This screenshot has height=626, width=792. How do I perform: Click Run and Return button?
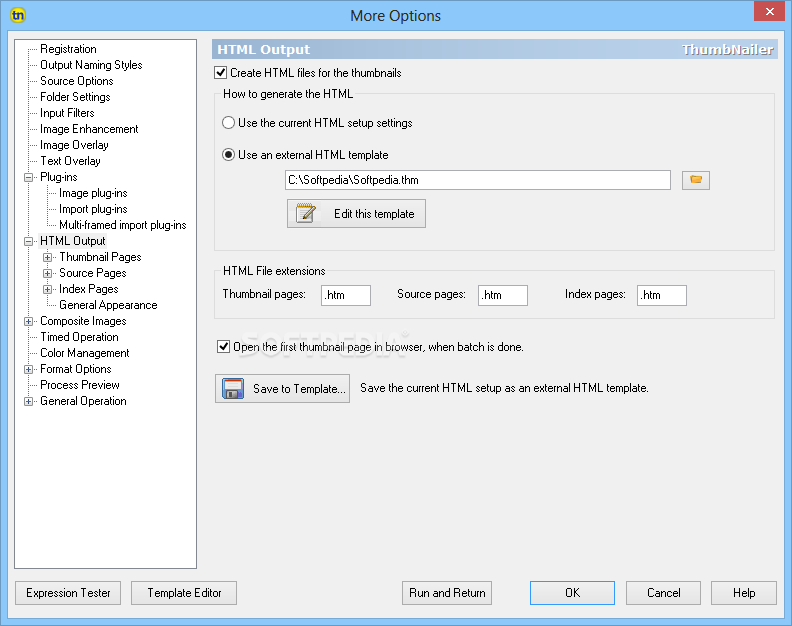click(x=447, y=593)
